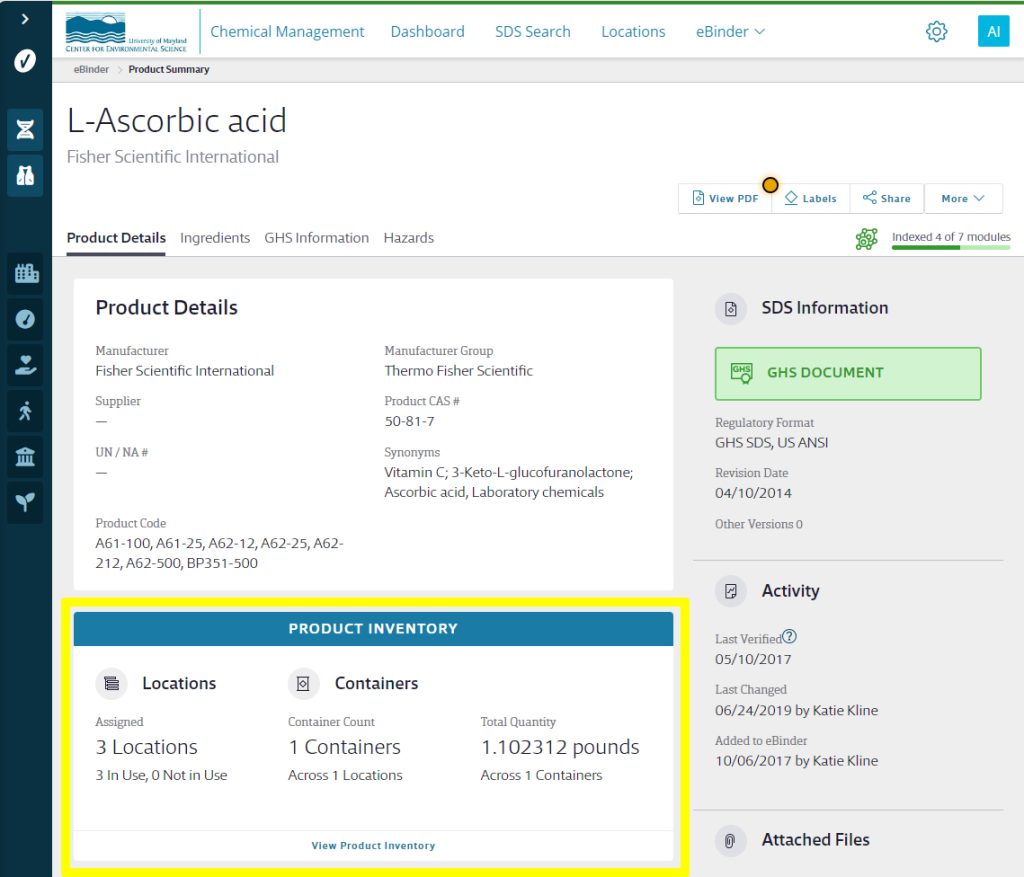Click the '3 Locations' assigned value
Screen dimensions: 1024x877
[146, 747]
